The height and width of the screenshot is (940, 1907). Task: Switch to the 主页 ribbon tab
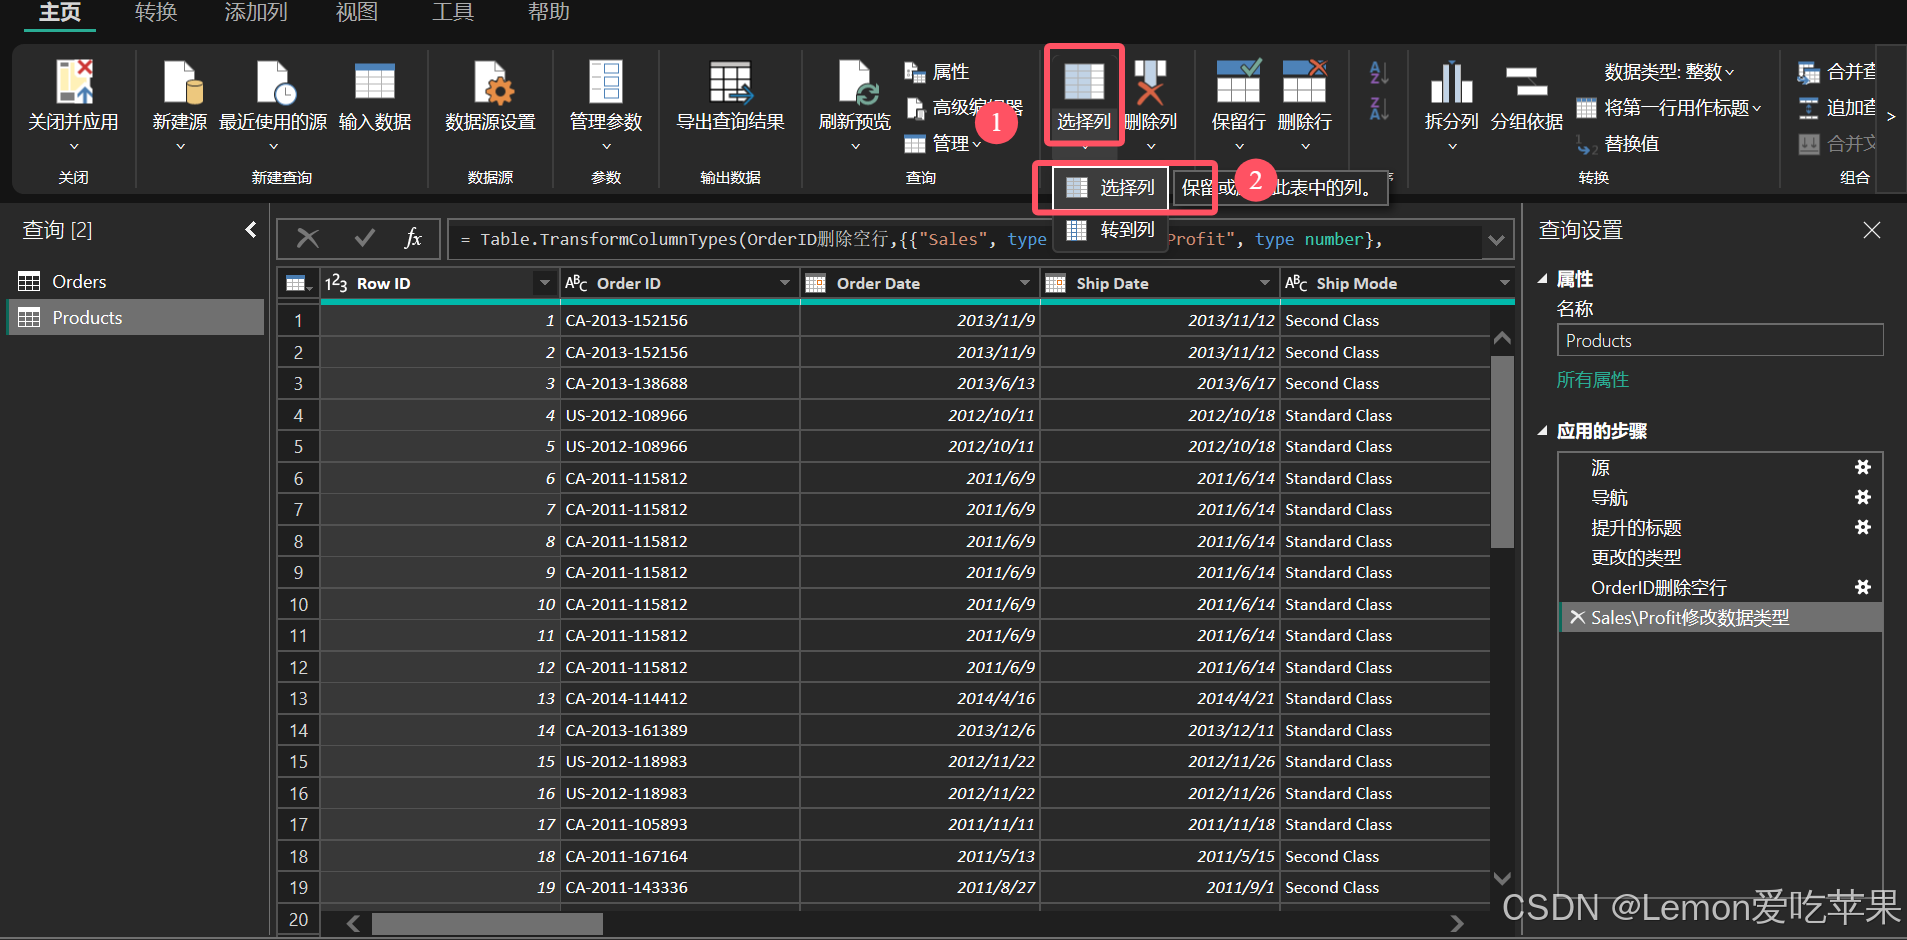pyautogui.click(x=60, y=13)
